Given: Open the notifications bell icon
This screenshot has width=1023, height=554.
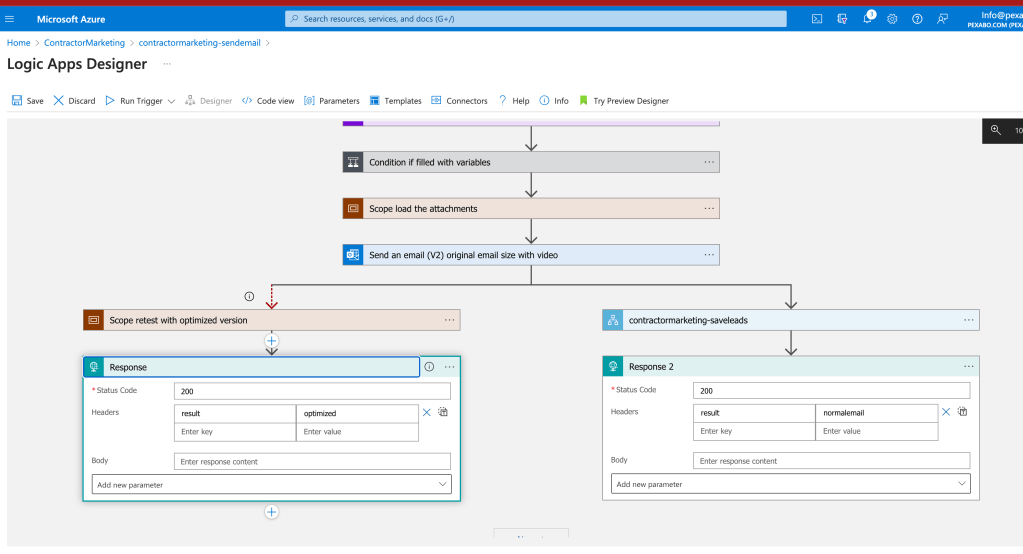Looking at the screenshot, I should (x=868, y=18).
